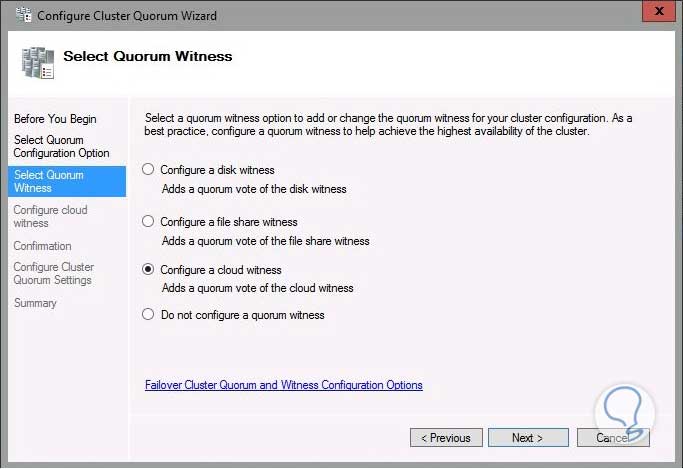Open Select Quorum Configuration Option step
The height and width of the screenshot is (469, 683).
click(x=61, y=147)
